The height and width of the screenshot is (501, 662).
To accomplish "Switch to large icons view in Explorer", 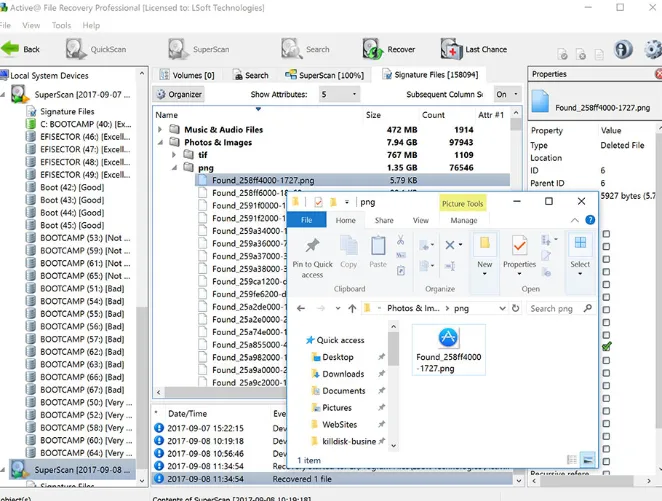I will click(x=588, y=460).
